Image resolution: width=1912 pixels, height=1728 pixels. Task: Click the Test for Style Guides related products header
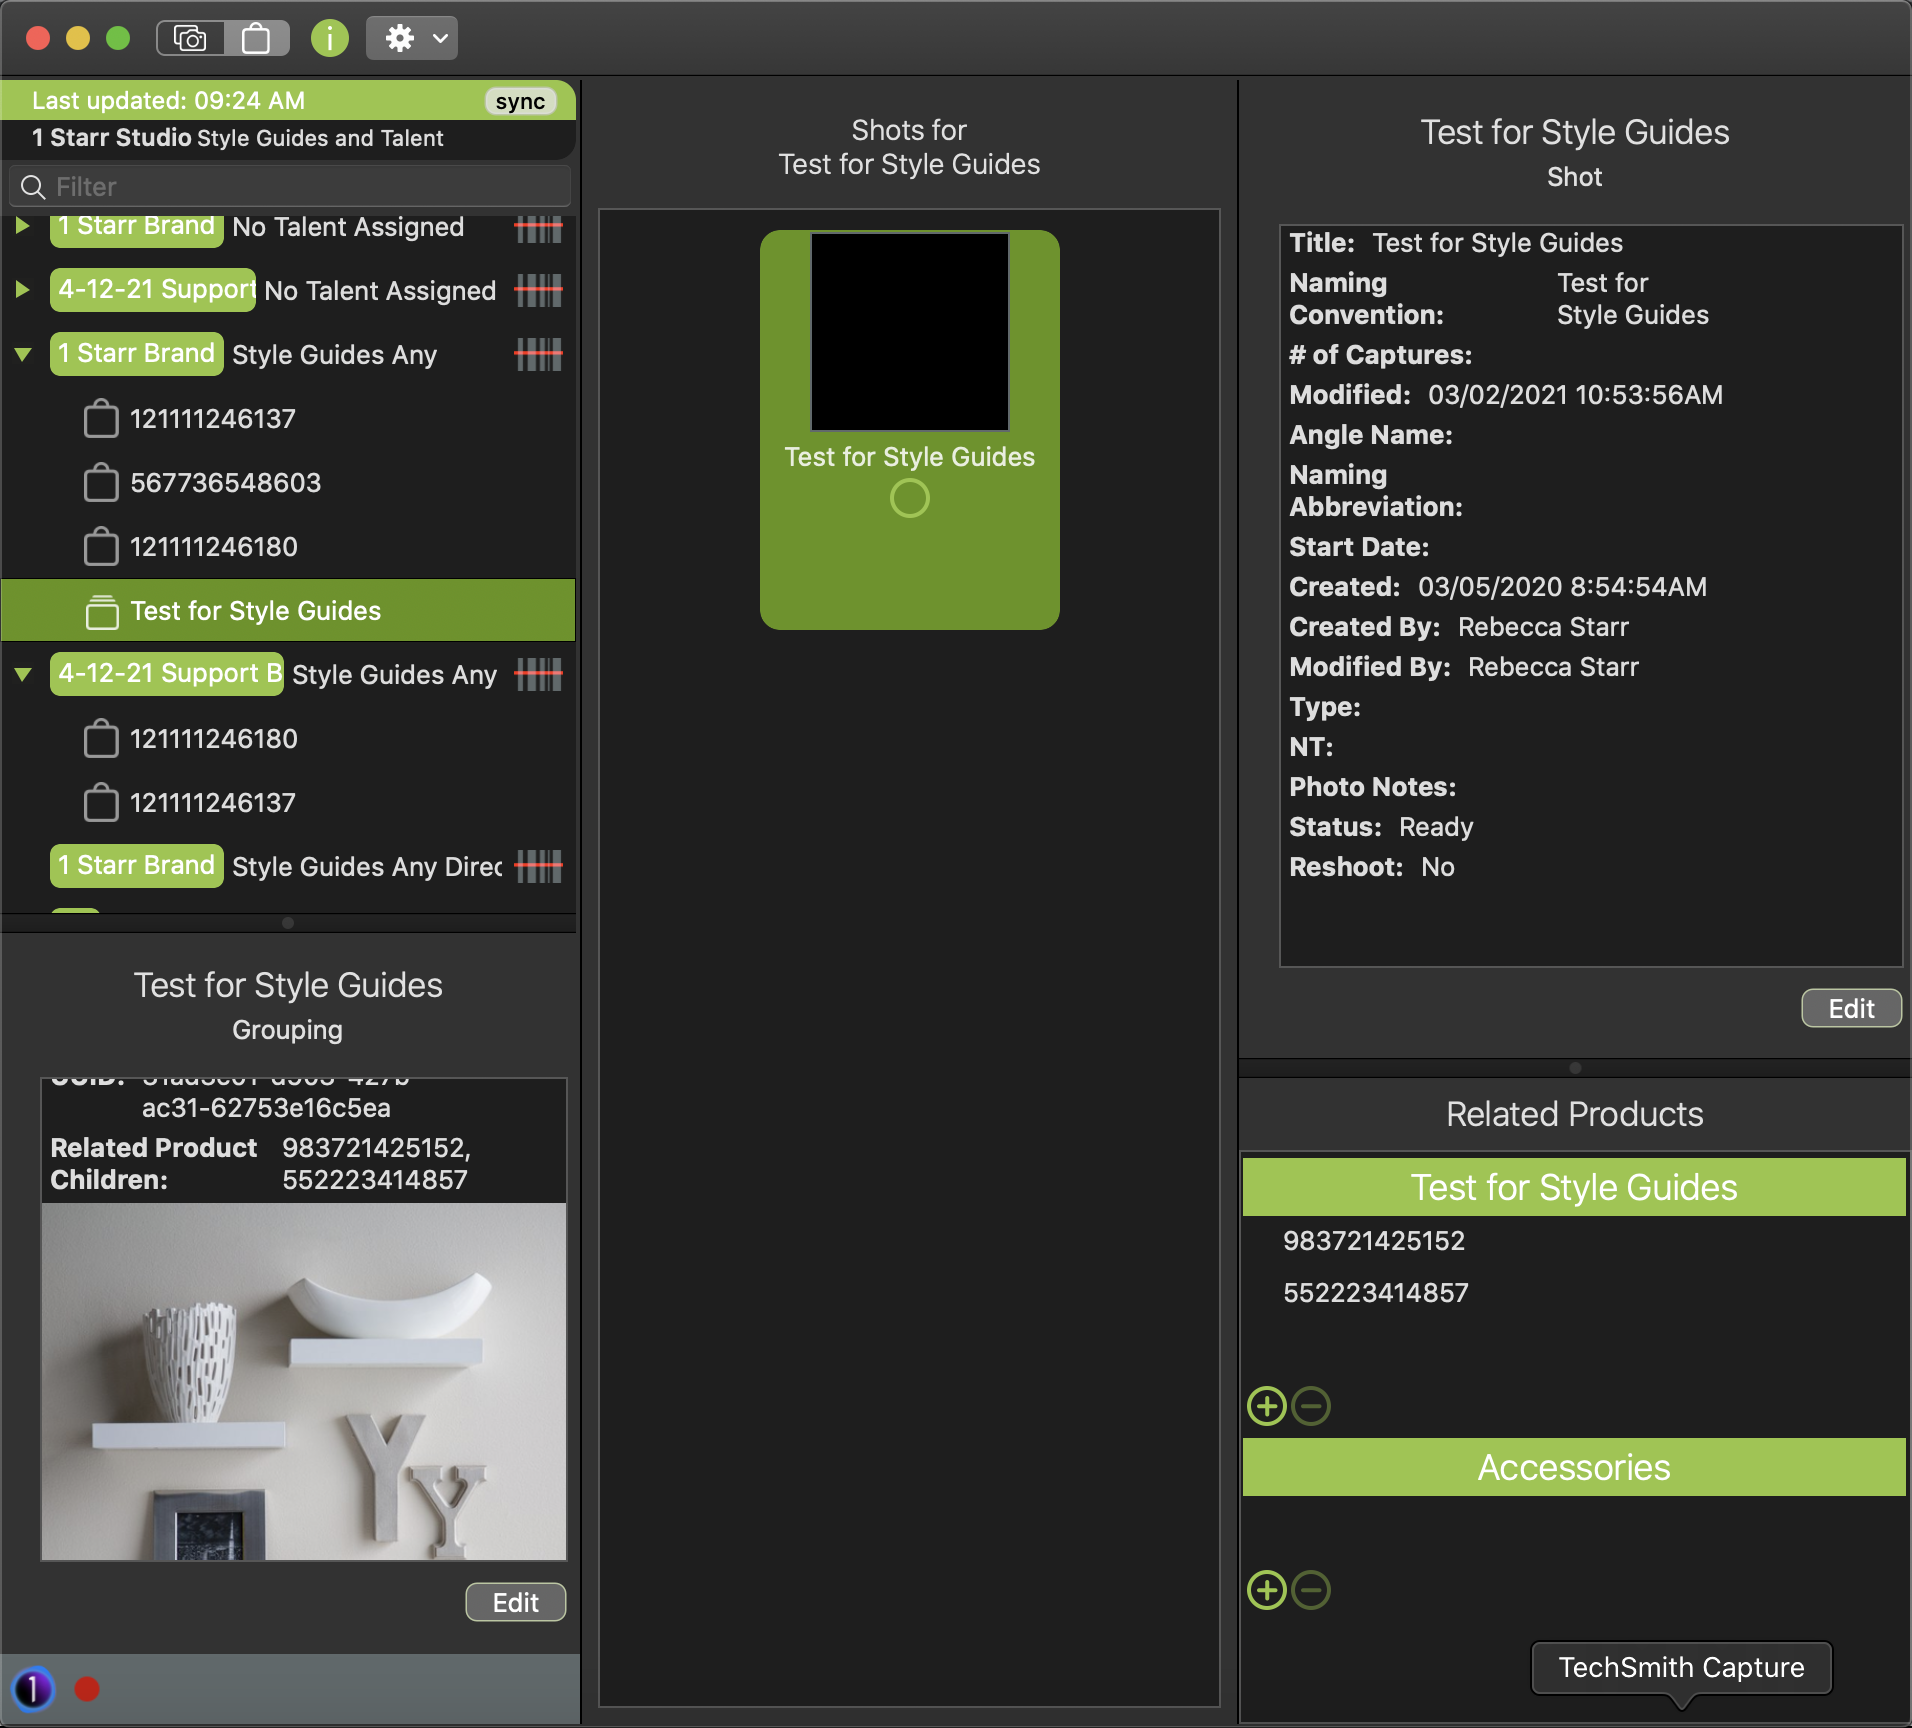(1574, 1187)
